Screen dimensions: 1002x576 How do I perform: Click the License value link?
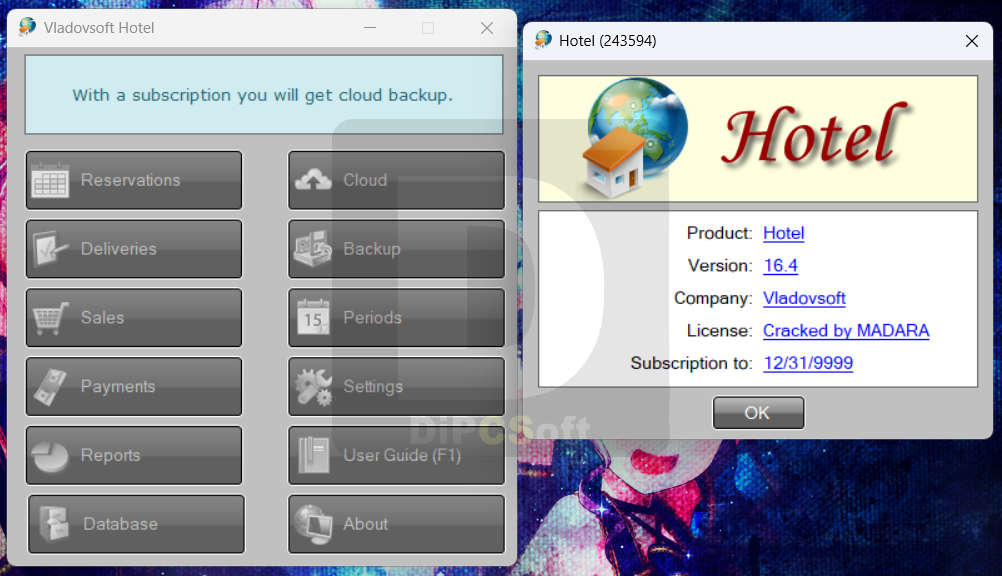(x=846, y=331)
